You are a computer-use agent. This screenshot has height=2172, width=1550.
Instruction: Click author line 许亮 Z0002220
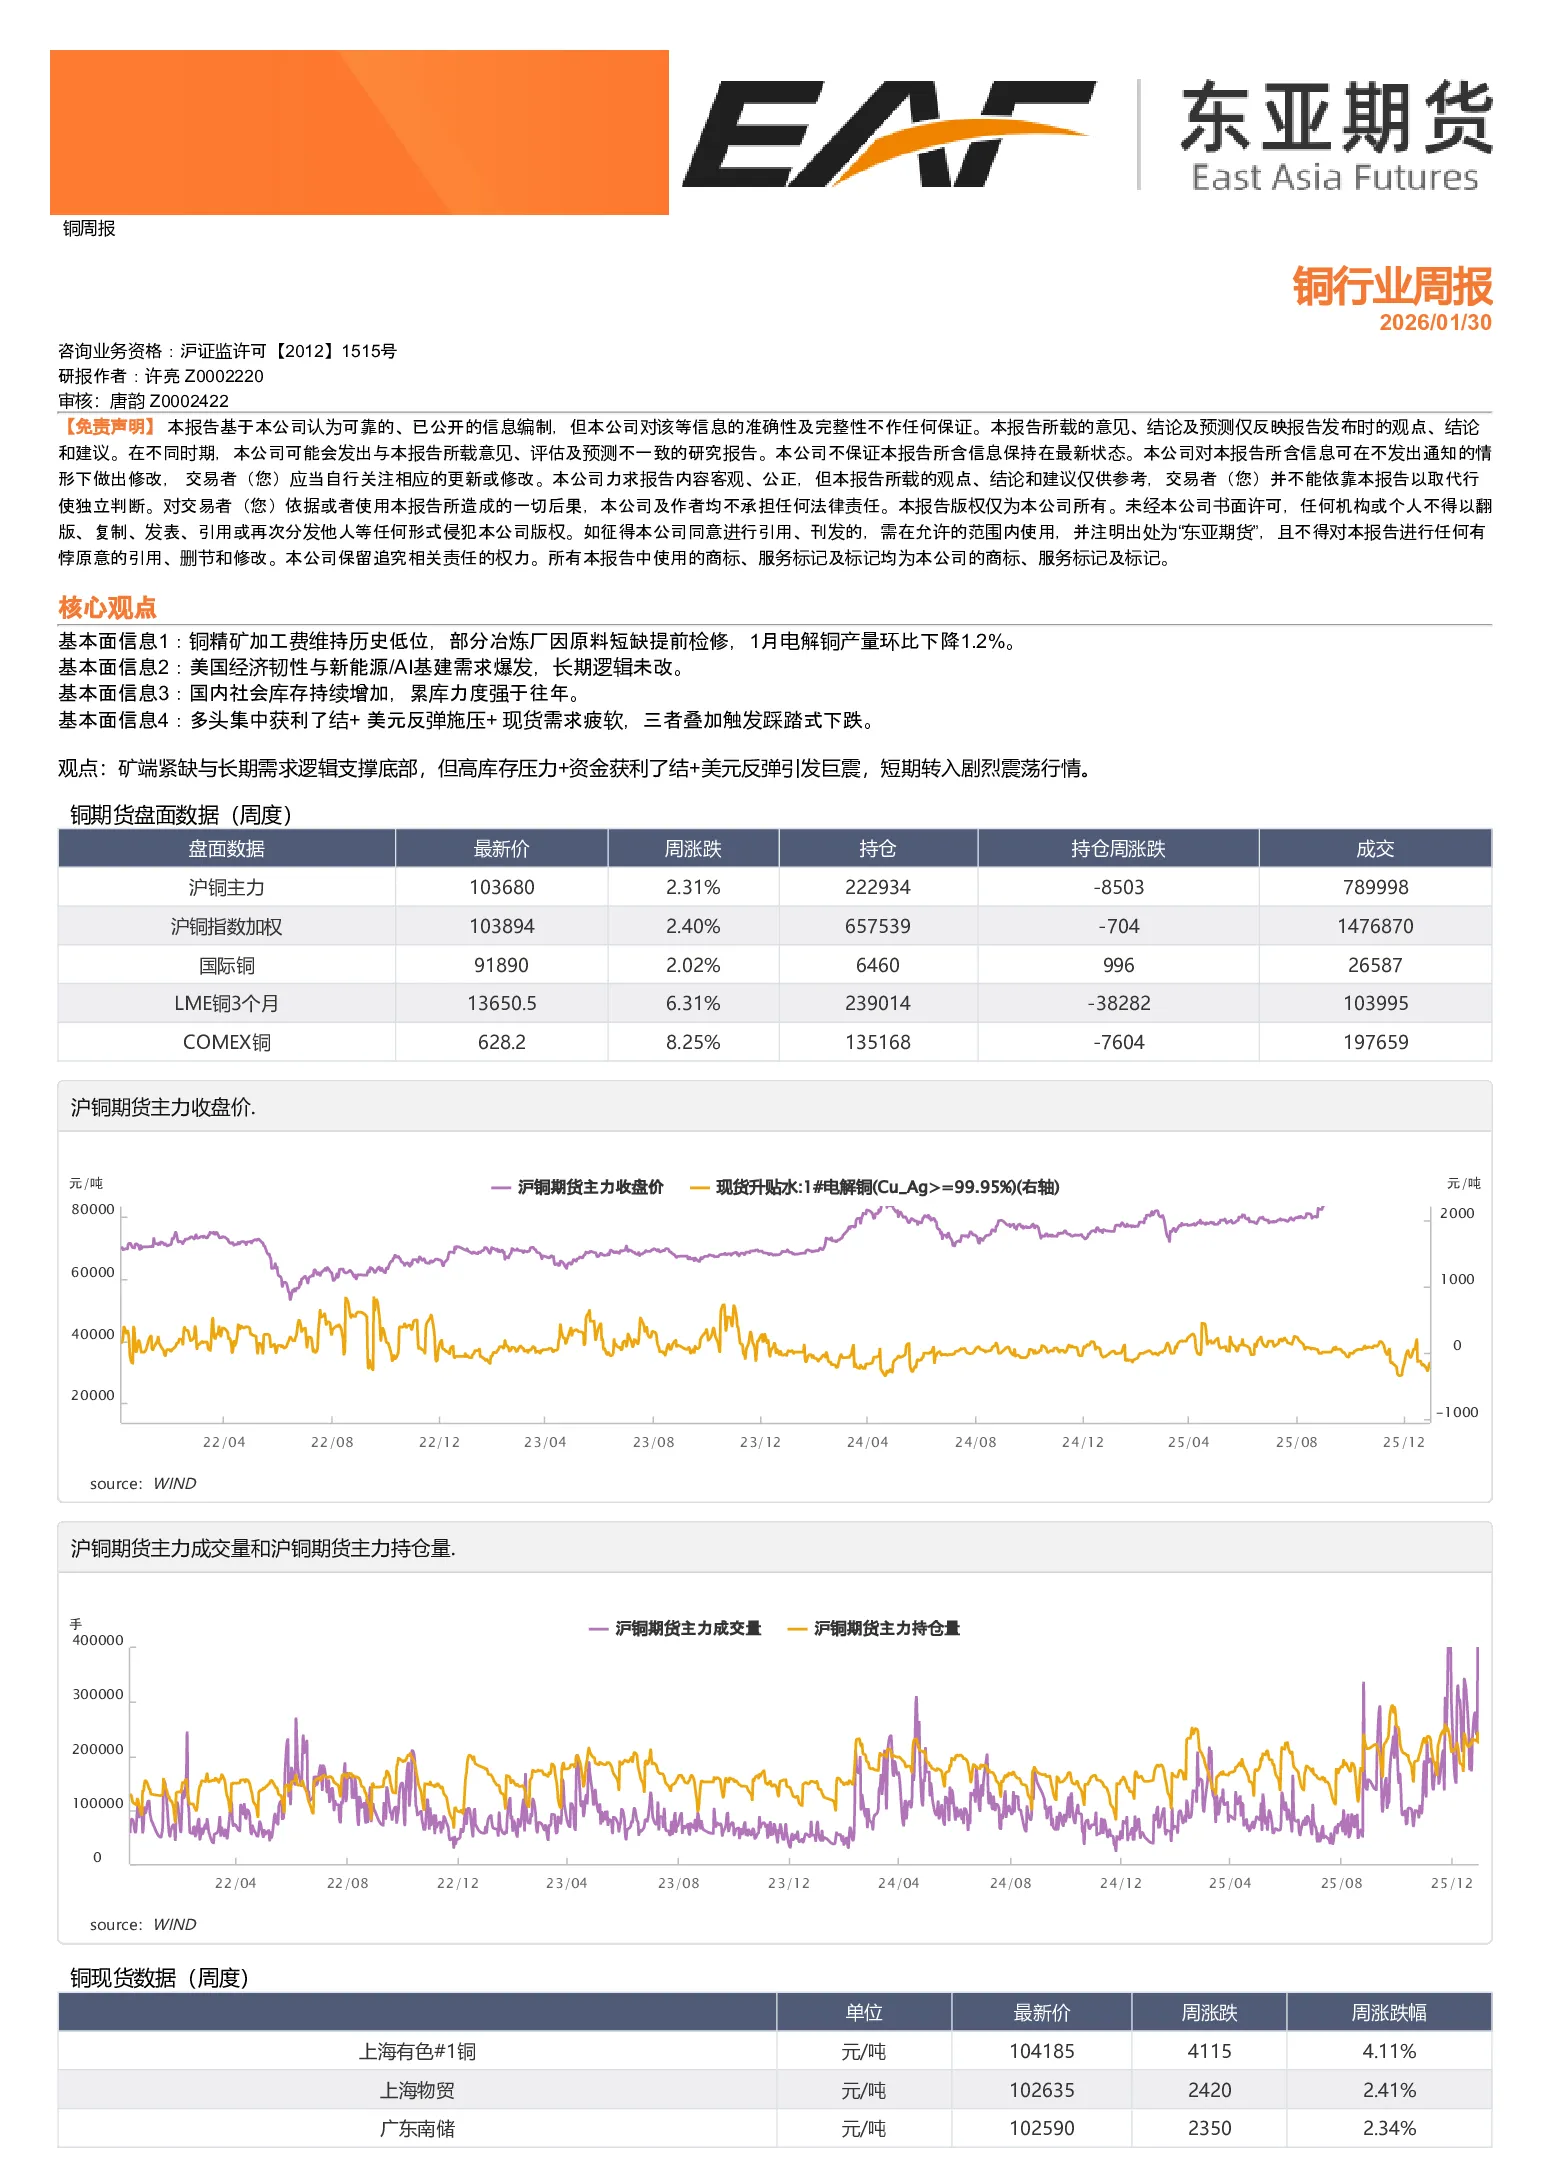pyautogui.click(x=161, y=376)
